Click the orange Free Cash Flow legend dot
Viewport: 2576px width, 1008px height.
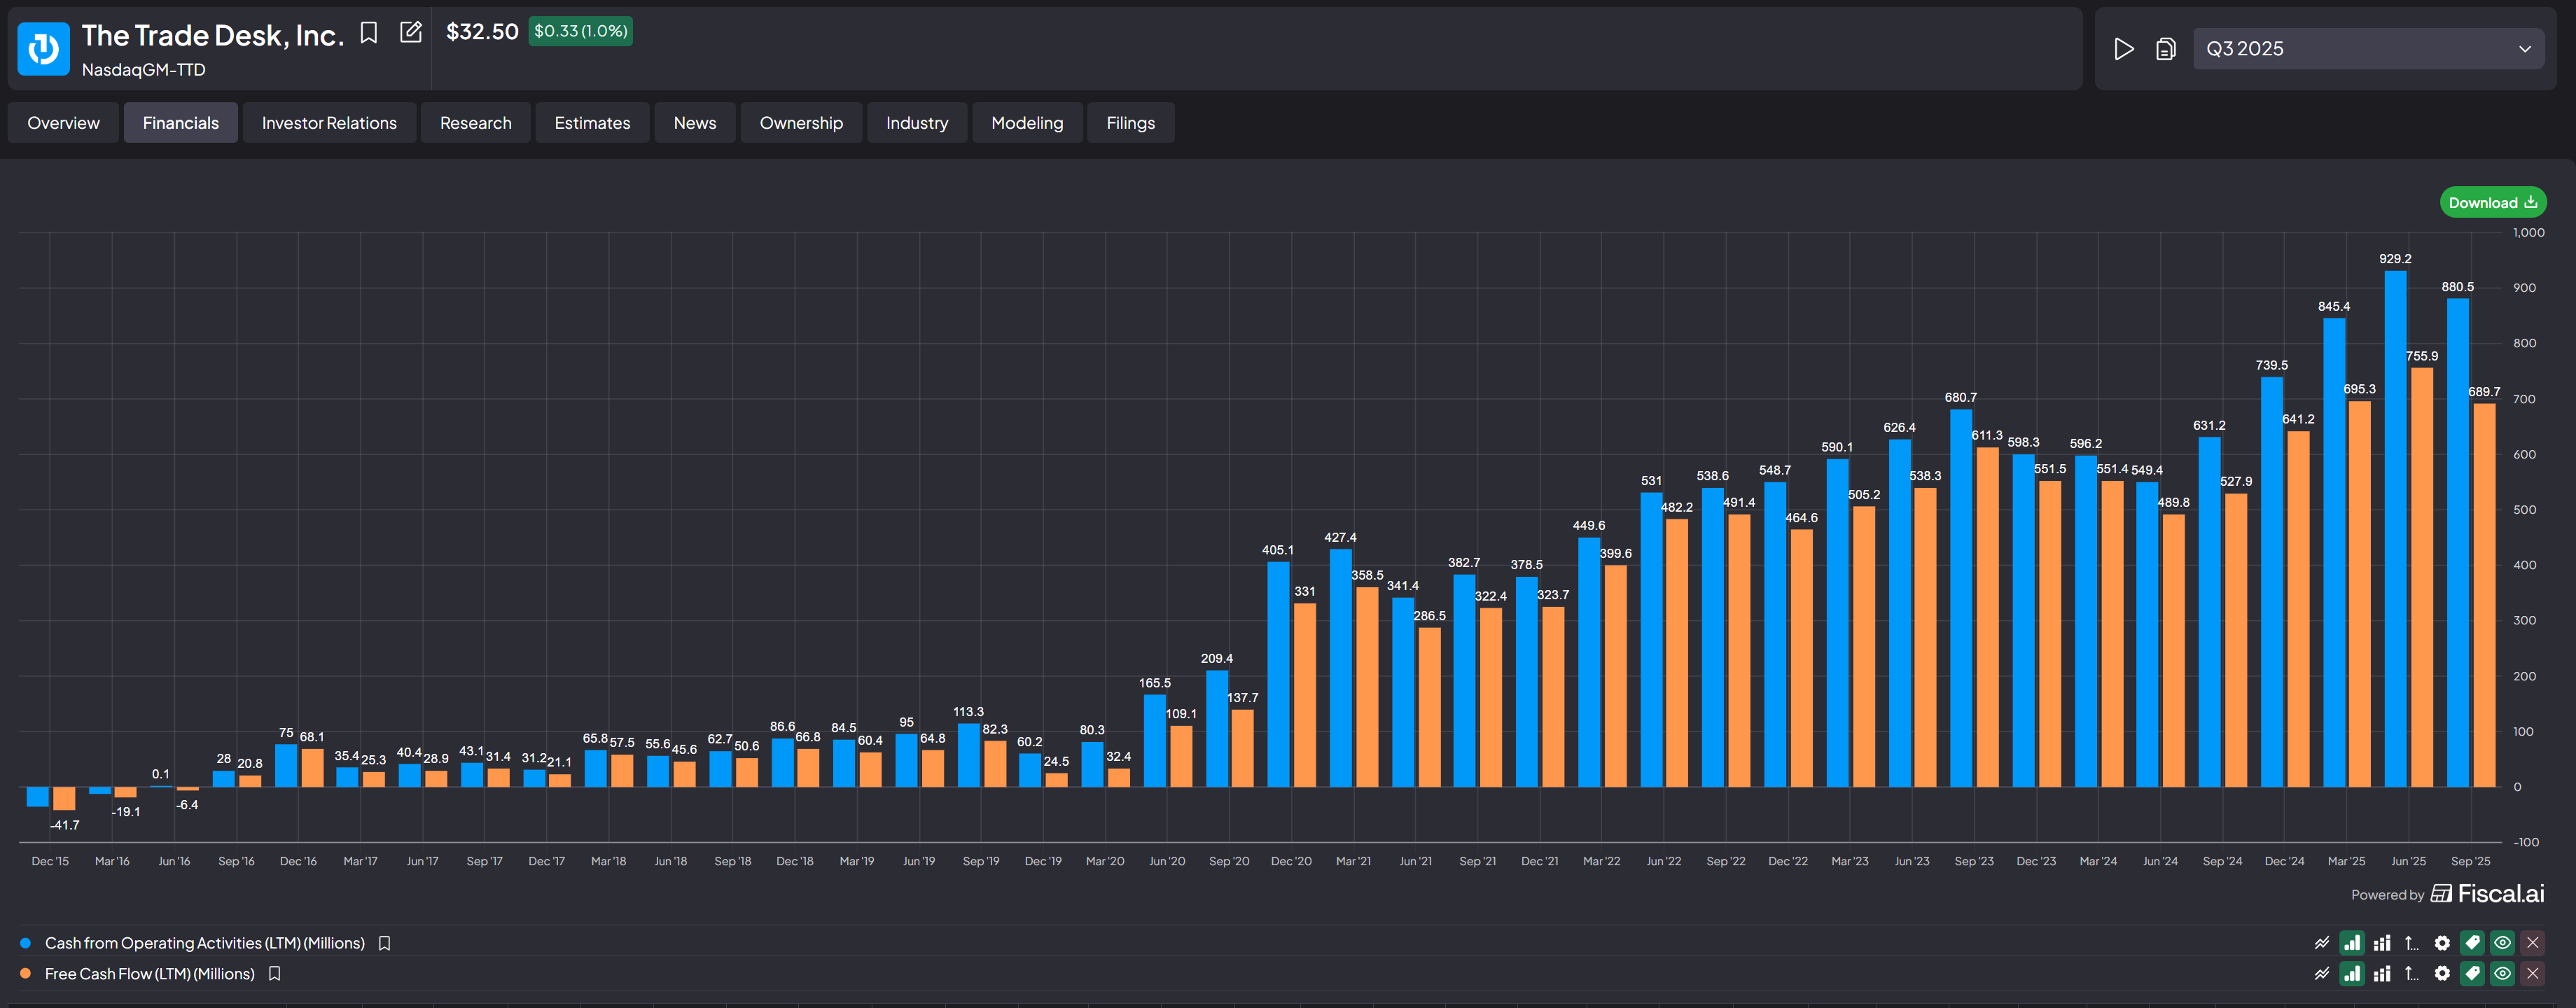coord(25,974)
